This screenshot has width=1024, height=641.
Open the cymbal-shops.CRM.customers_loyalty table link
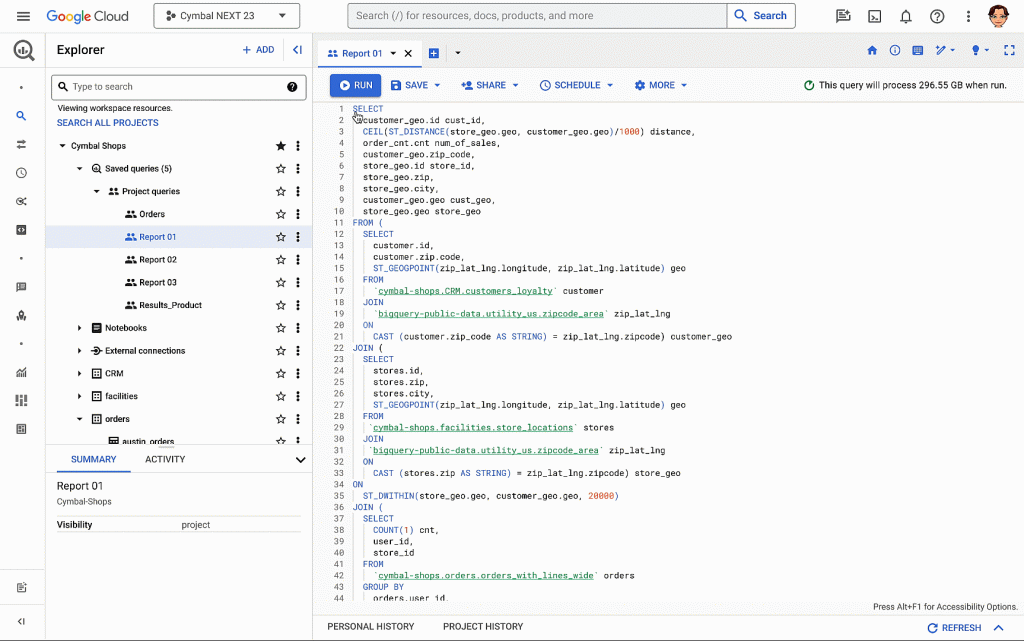pos(465,291)
